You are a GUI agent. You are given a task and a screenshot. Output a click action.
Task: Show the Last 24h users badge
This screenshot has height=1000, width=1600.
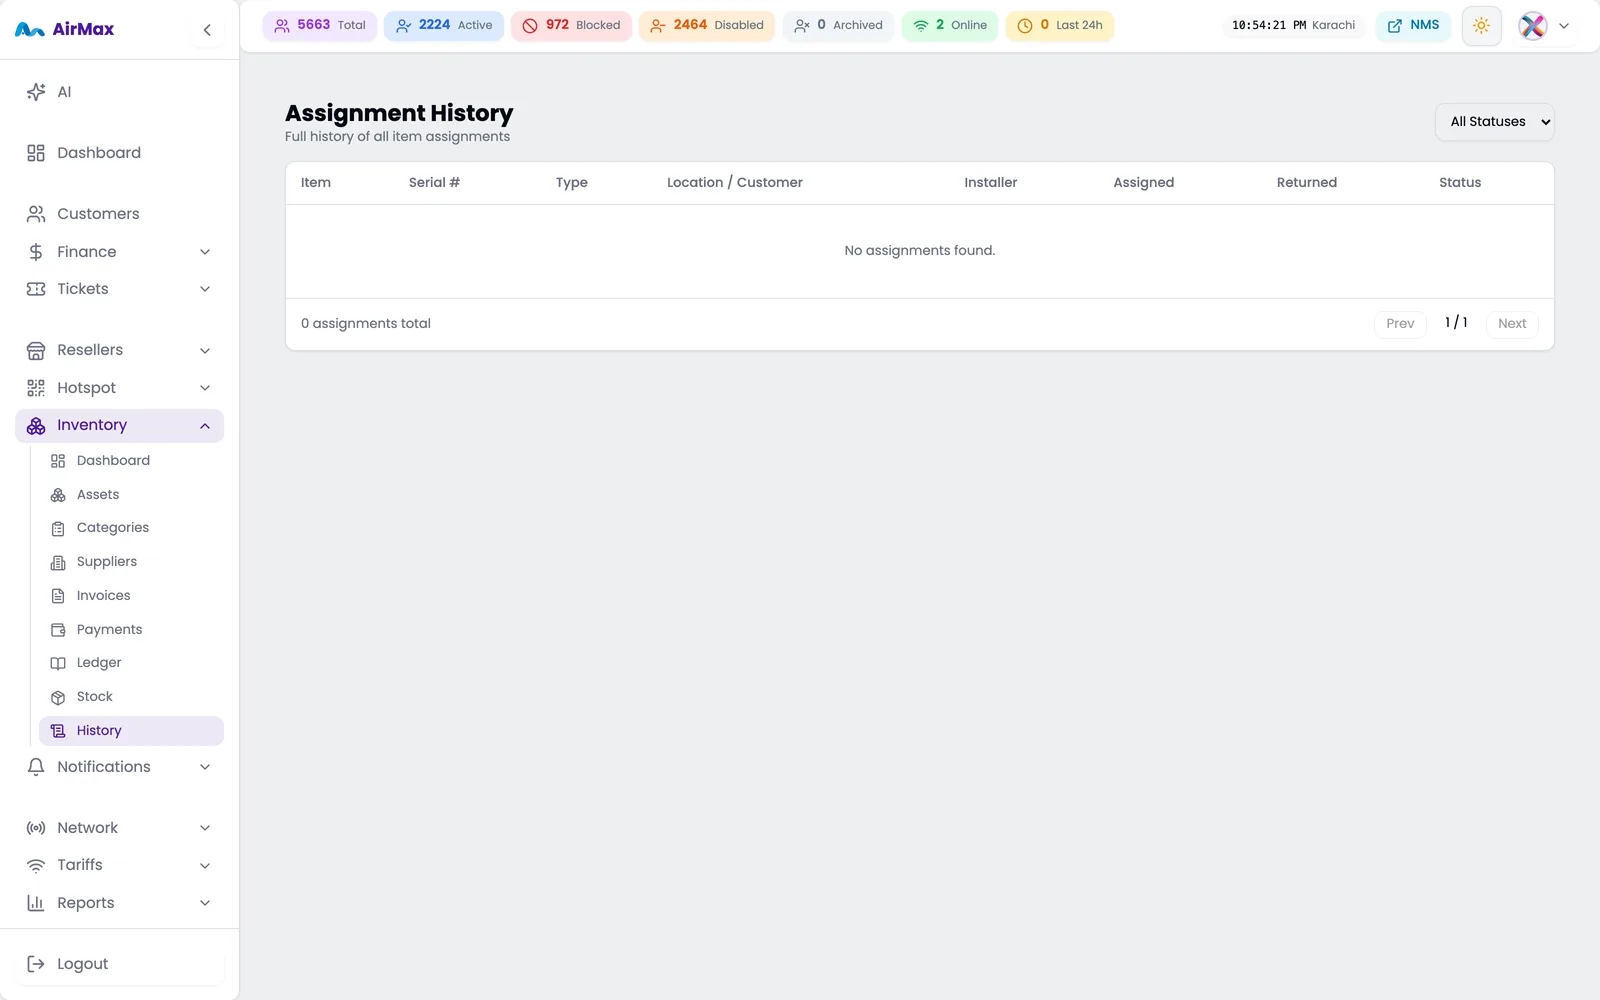click(x=1060, y=26)
